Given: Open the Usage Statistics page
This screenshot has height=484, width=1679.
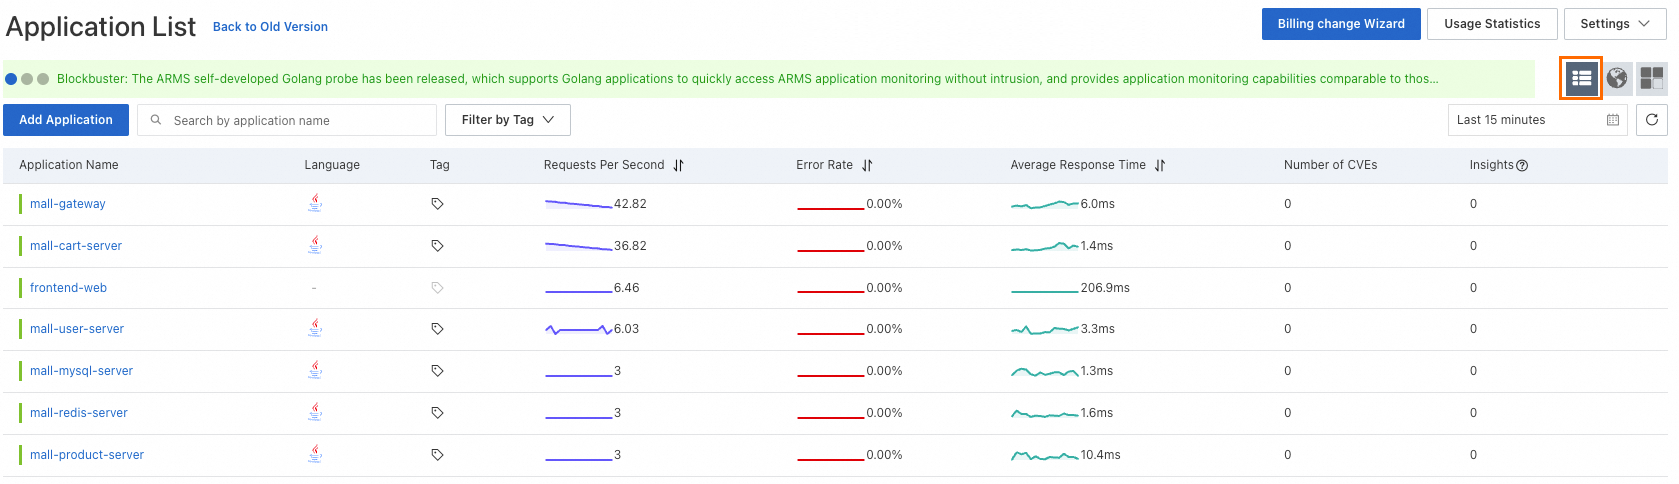Looking at the screenshot, I should pos(1491,24).
